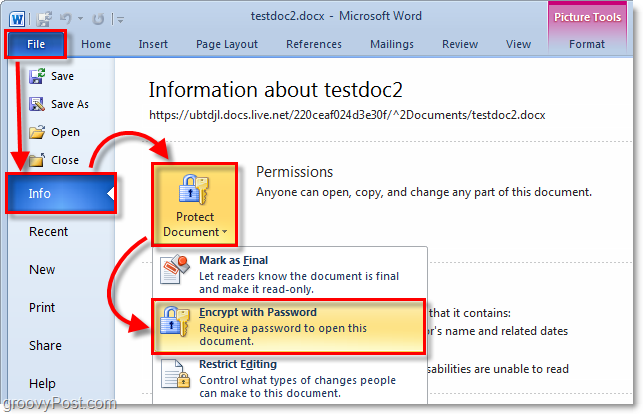The image size is (643, 414).
Task: Open the Undo history dropdown arrow
Action: click(x=80, y=19)
